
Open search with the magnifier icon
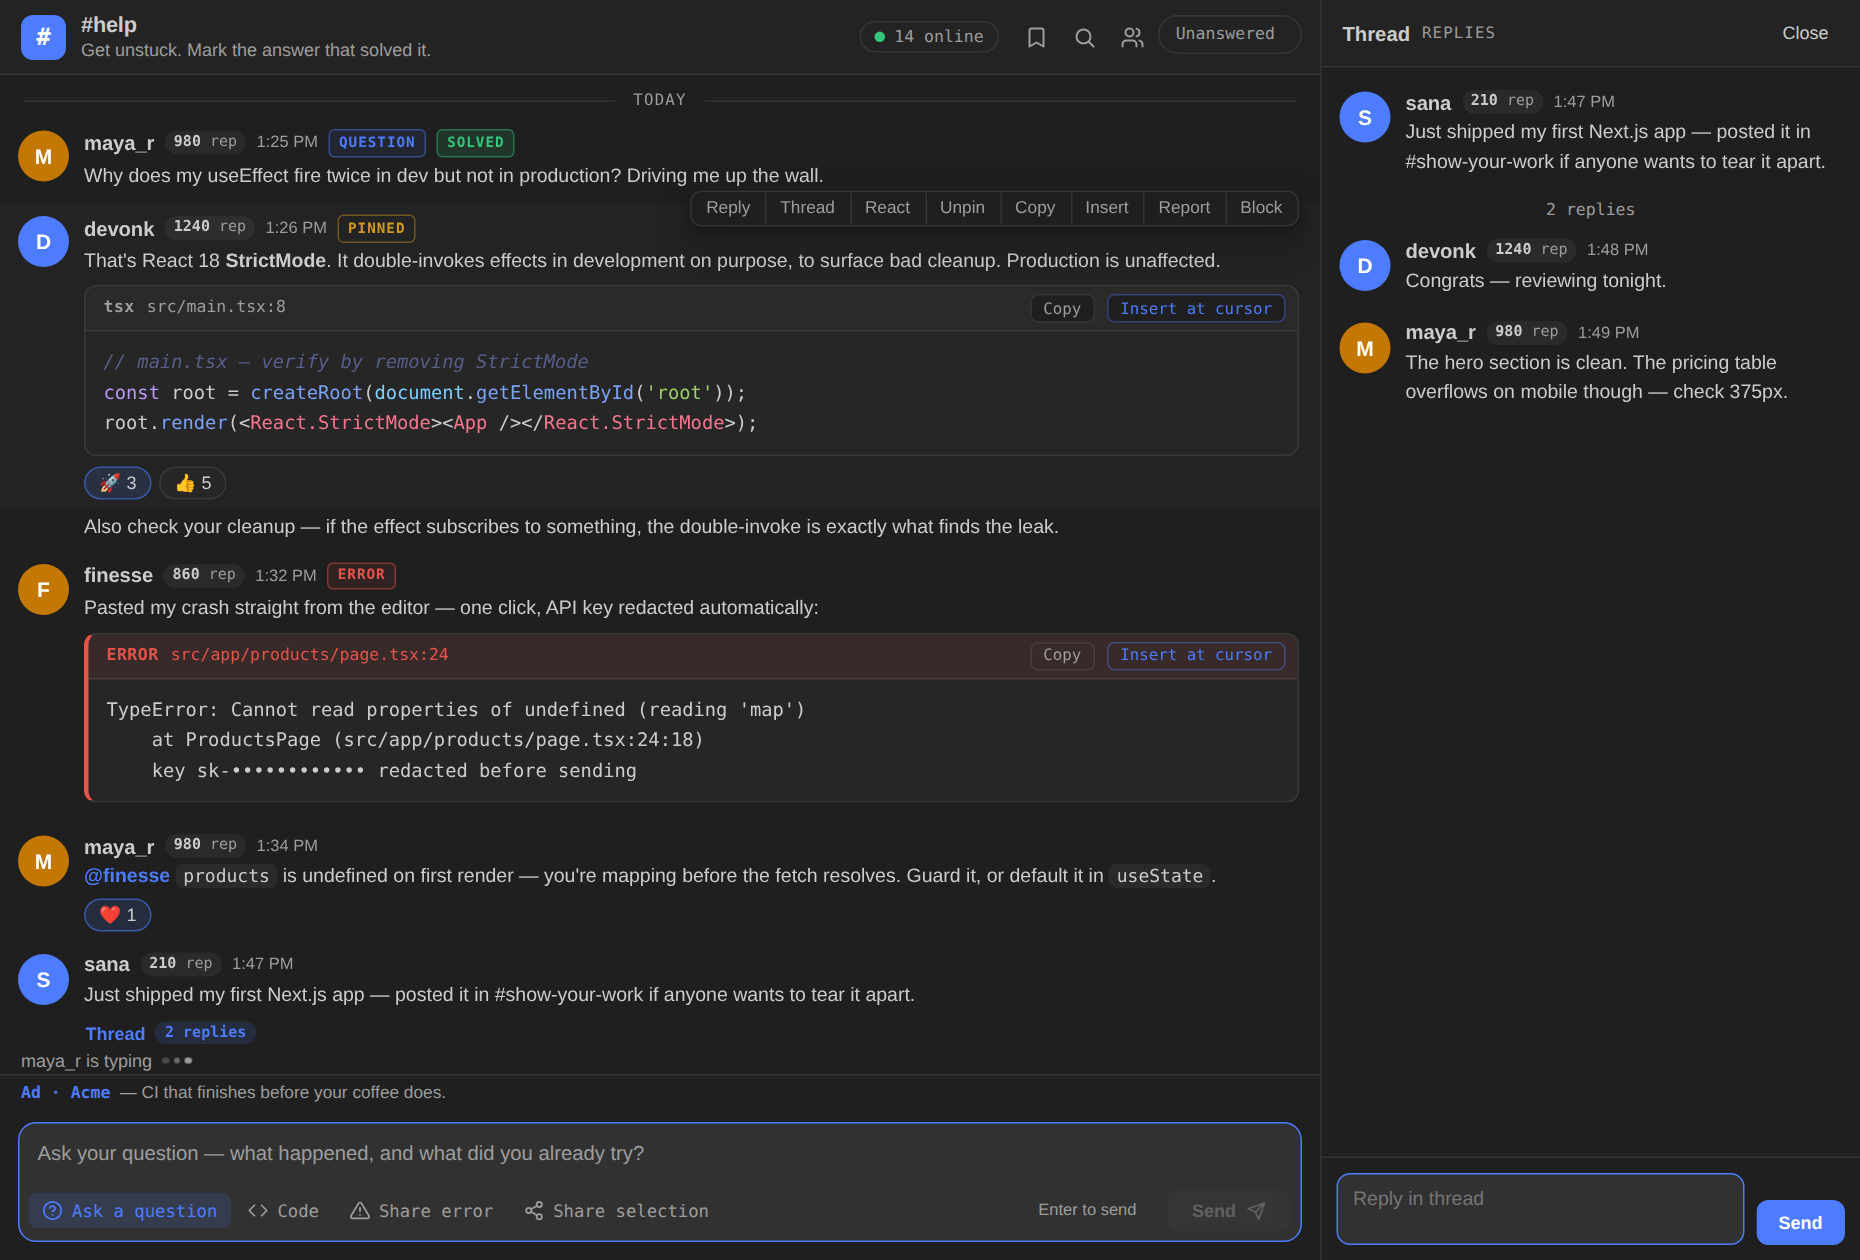click(x=1084, y=37)
